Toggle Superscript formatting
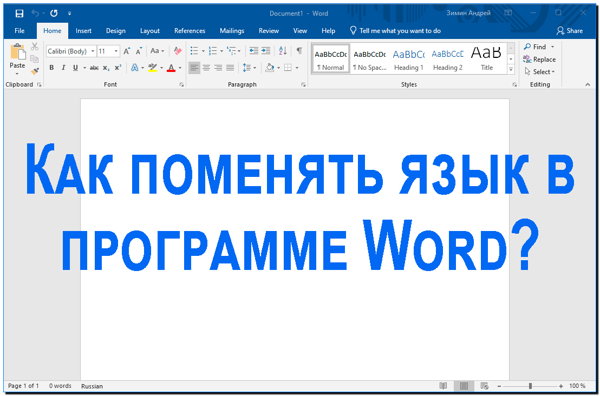The width and height of the screenshot is (600, 396). 118,68
